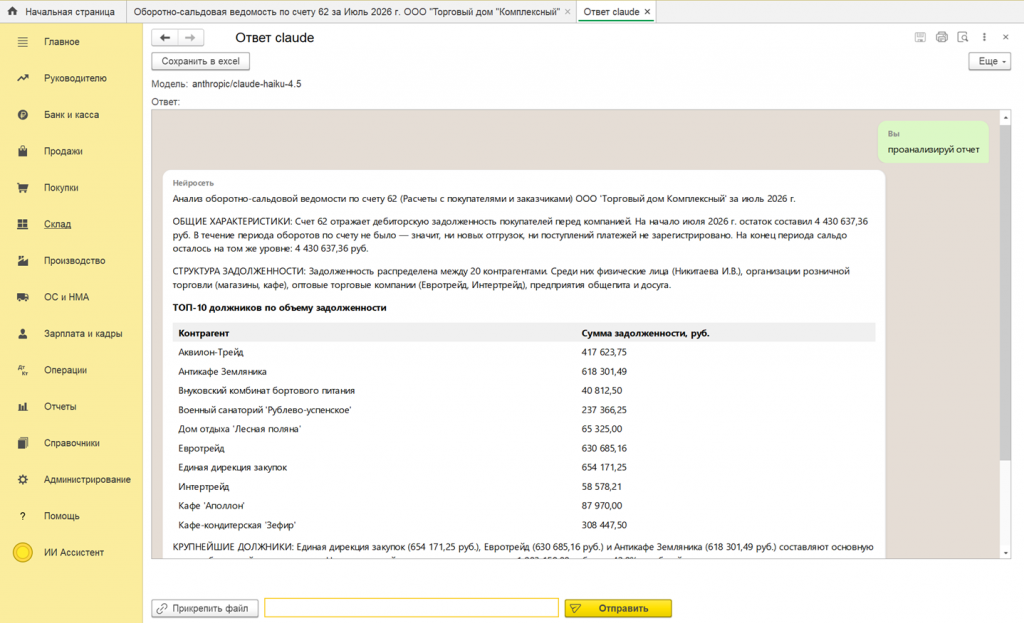Click the Евротрейд table row
The width and height of the screenshot is (1024, 623).
524,448
